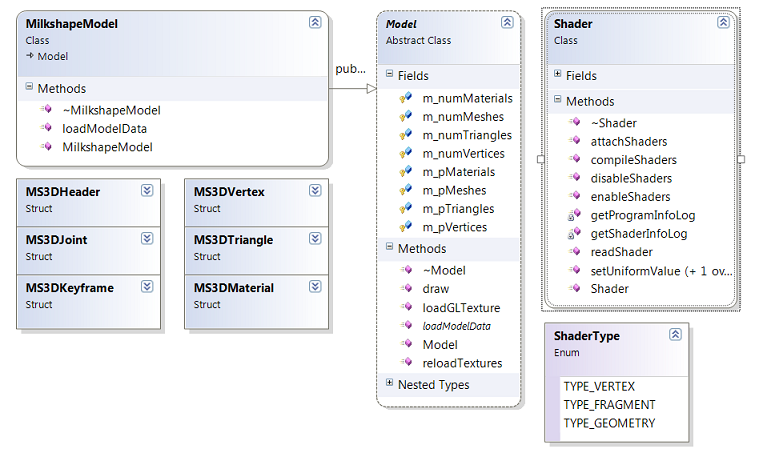Click the MilkshapeModel class title
Viewport: 763px width, 457px height.
click(72, 23)
